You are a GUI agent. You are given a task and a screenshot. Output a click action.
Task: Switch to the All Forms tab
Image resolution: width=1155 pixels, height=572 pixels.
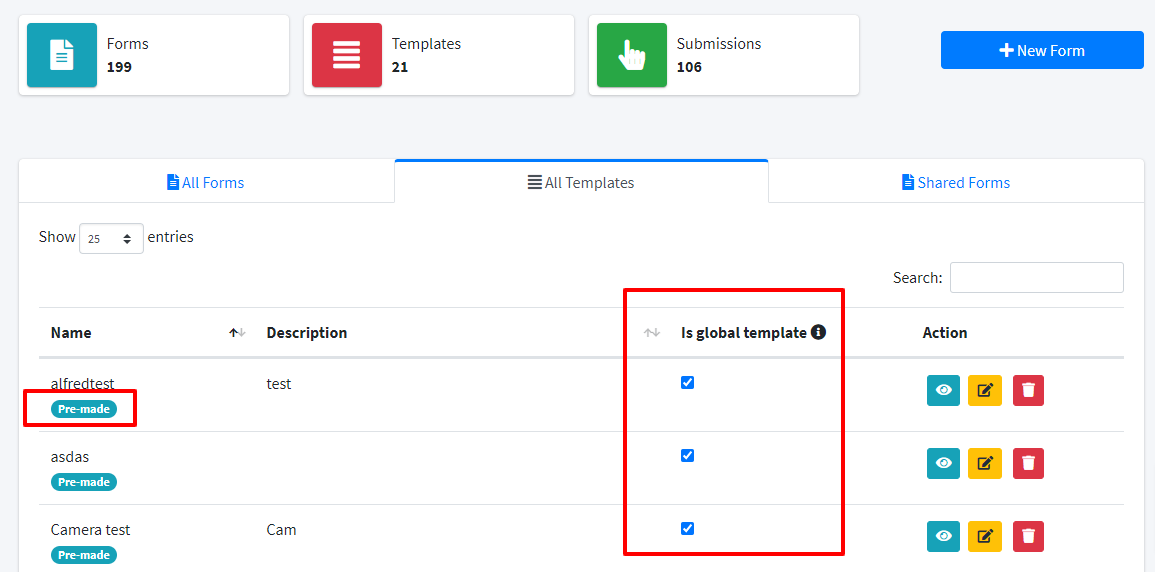tap(206, 183)
